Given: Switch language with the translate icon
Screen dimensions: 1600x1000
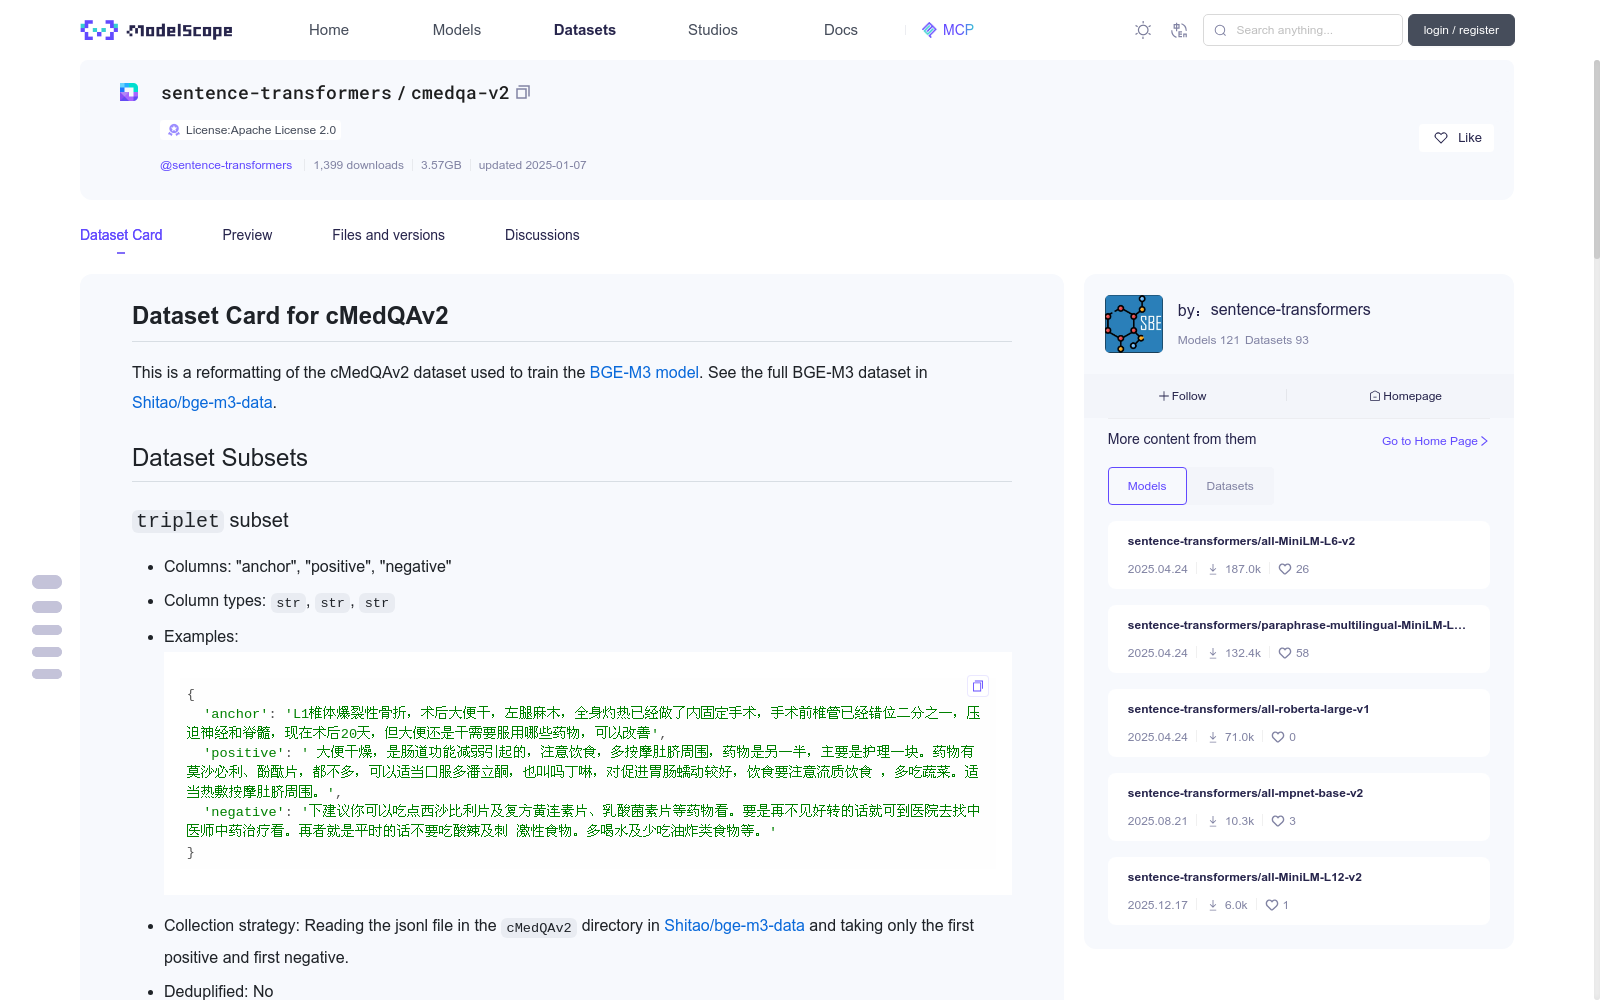Looking at the screenshot, I should point(1180,30).
